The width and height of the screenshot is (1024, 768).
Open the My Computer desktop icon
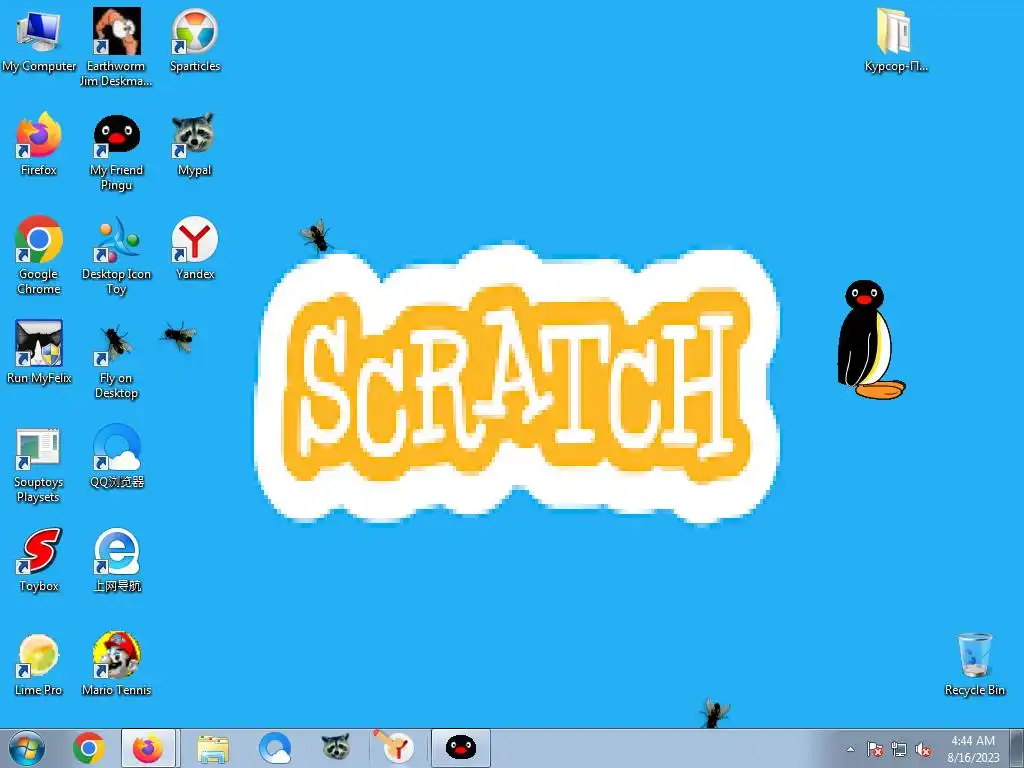point(39,40)
